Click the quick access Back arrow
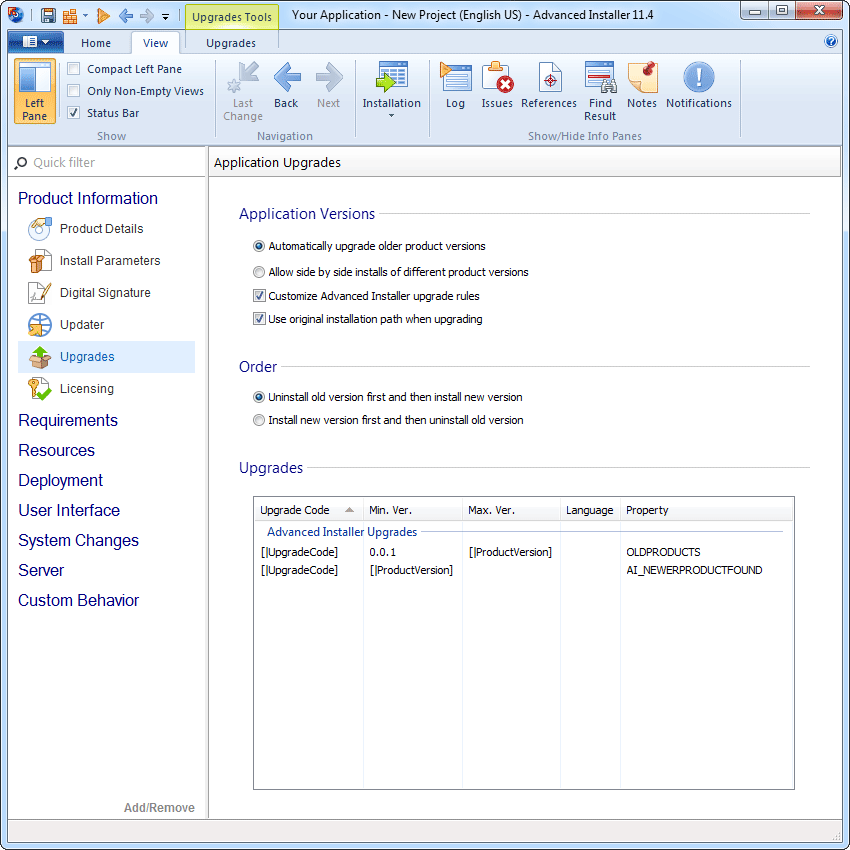Viewport: 850px width, 850px height. [126, 16]
